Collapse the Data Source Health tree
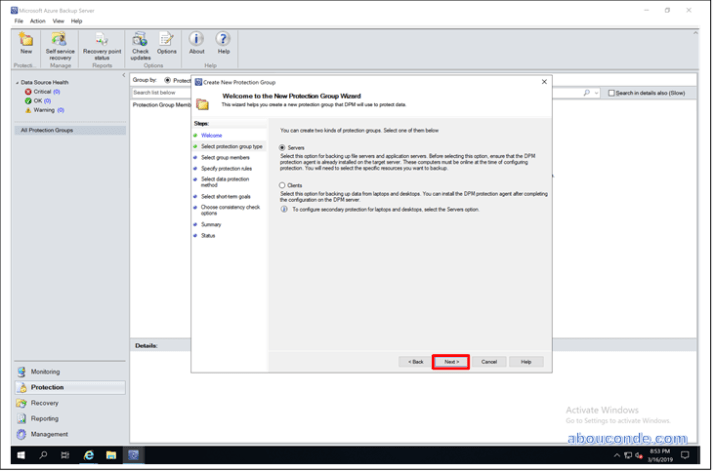Image resolution: width=714 pixels, height=471 pixels. coord(18,83)
